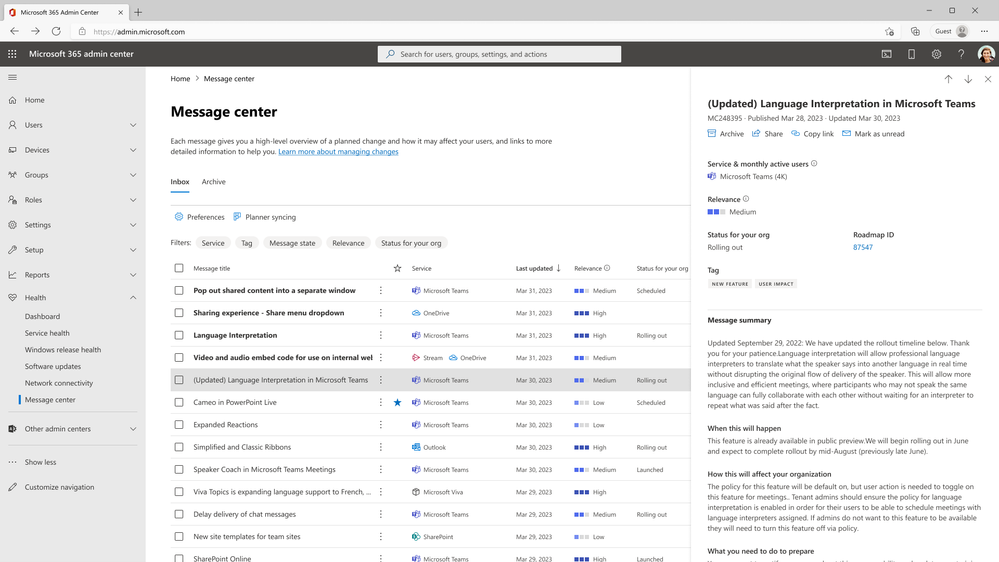Click info icon beside Service & monthly active users
The image size is (999, 562).
point(814,164)
